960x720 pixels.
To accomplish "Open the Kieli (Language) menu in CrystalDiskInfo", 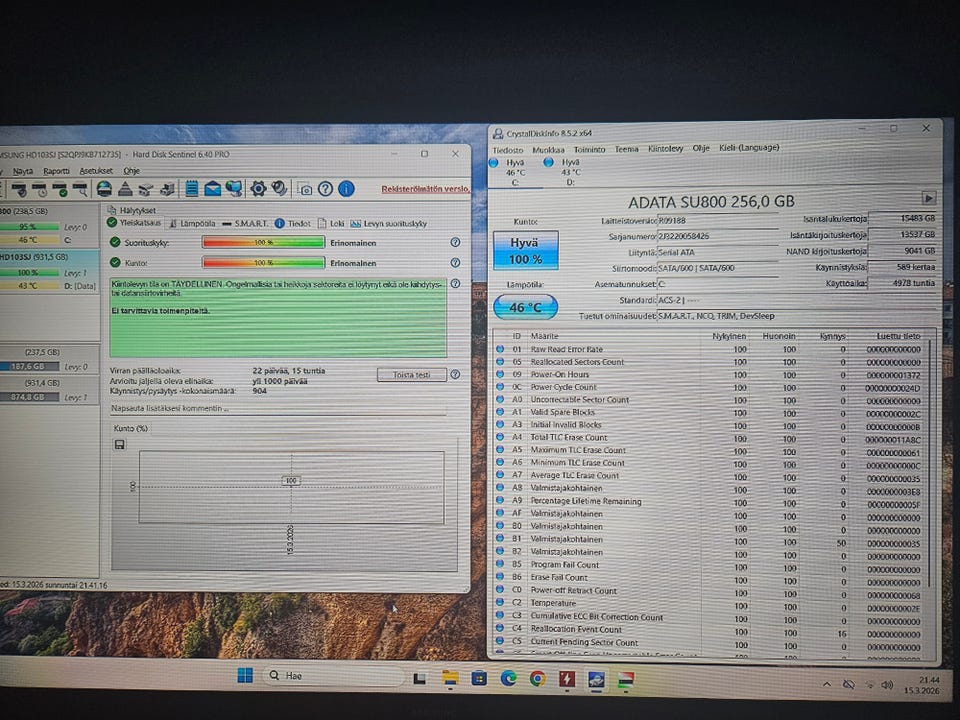I will coord(749,148).
